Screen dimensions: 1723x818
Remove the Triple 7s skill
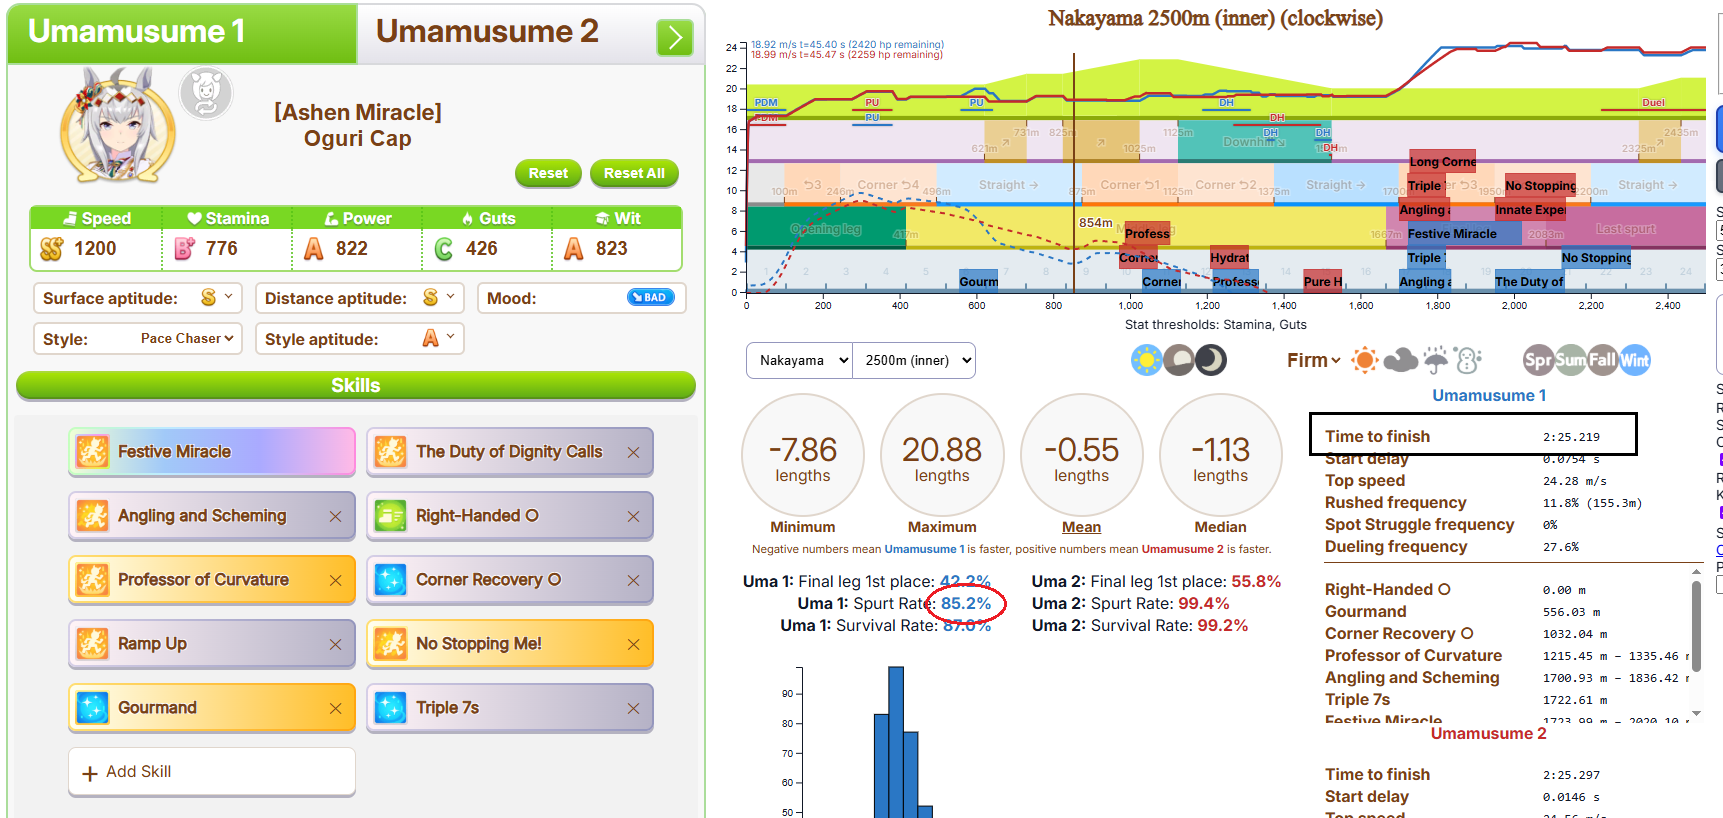[x=633, y=709]
